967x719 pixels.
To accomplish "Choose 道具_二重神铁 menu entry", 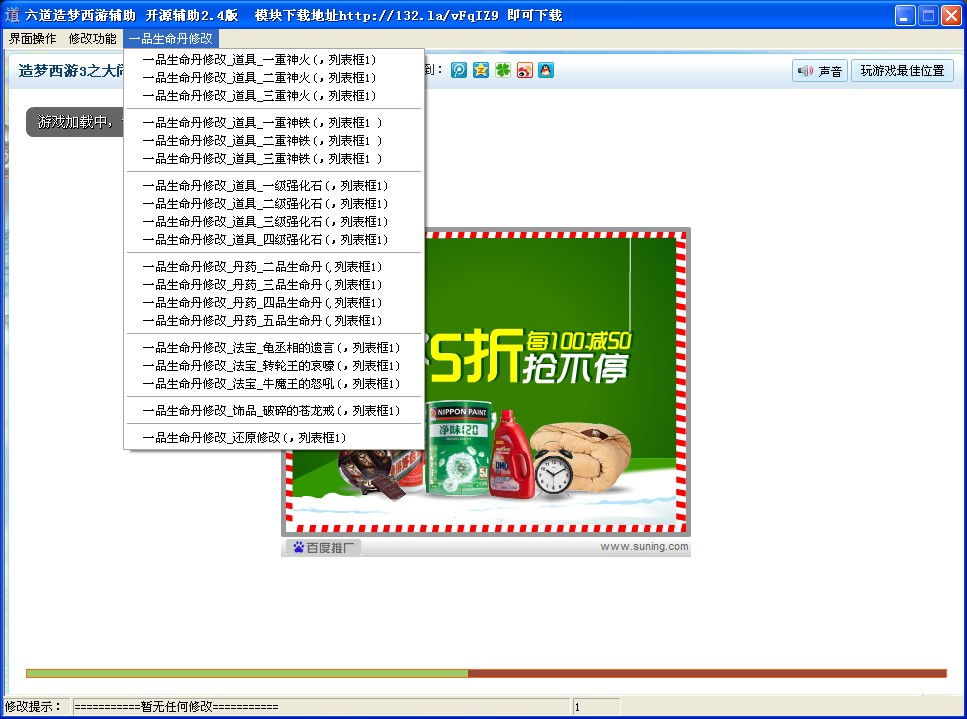I will [x=274, y=141].
